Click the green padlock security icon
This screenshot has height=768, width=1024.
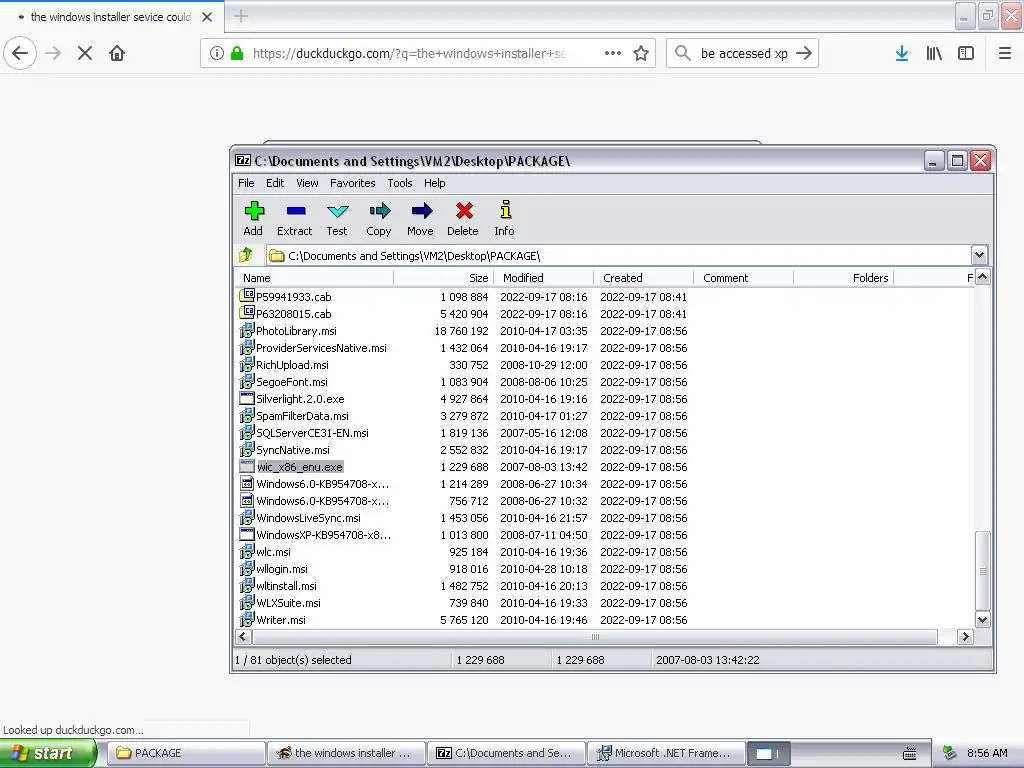(237, 53)
